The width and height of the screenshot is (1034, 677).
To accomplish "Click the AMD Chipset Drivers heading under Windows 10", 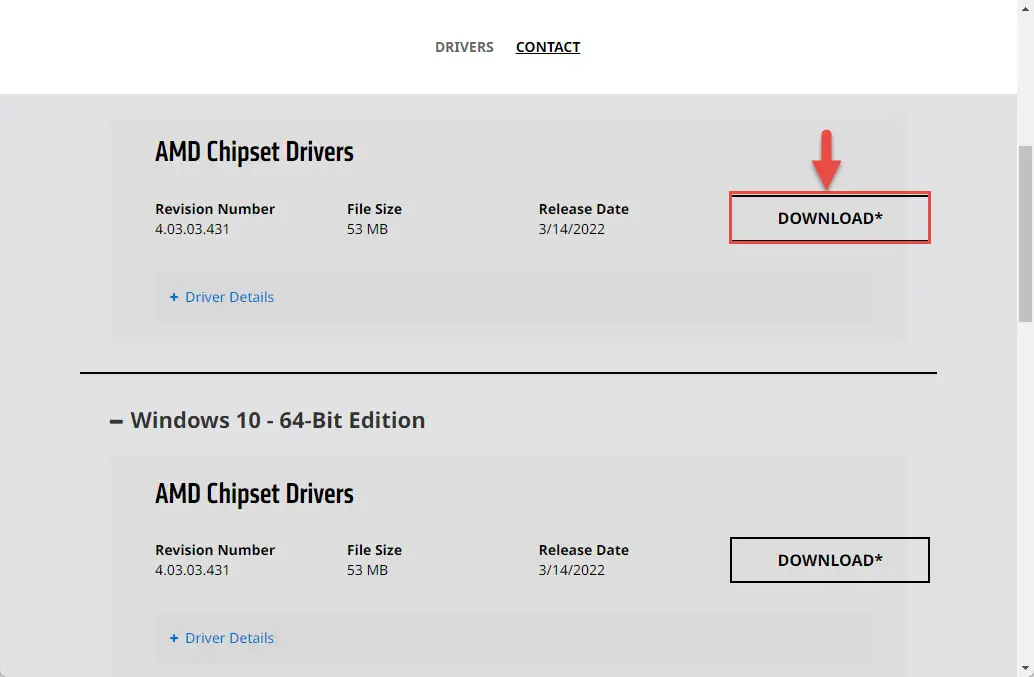I will 255,494.
